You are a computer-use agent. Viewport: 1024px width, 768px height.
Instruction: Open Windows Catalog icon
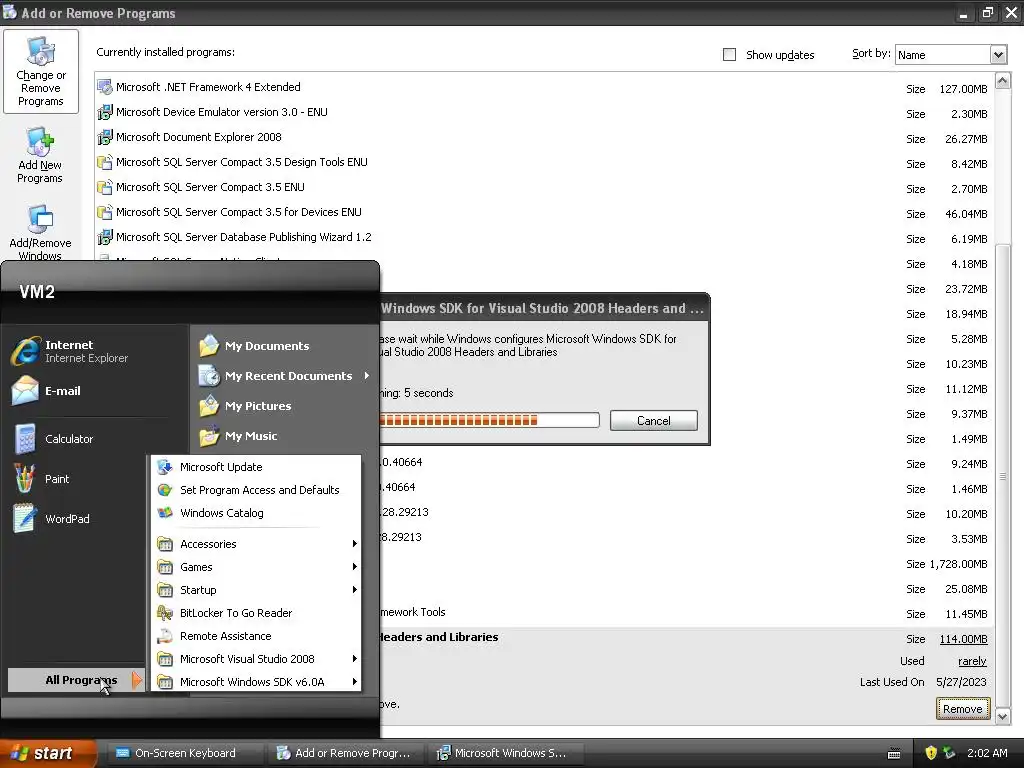pyautogui.click(x=165, y=513)
